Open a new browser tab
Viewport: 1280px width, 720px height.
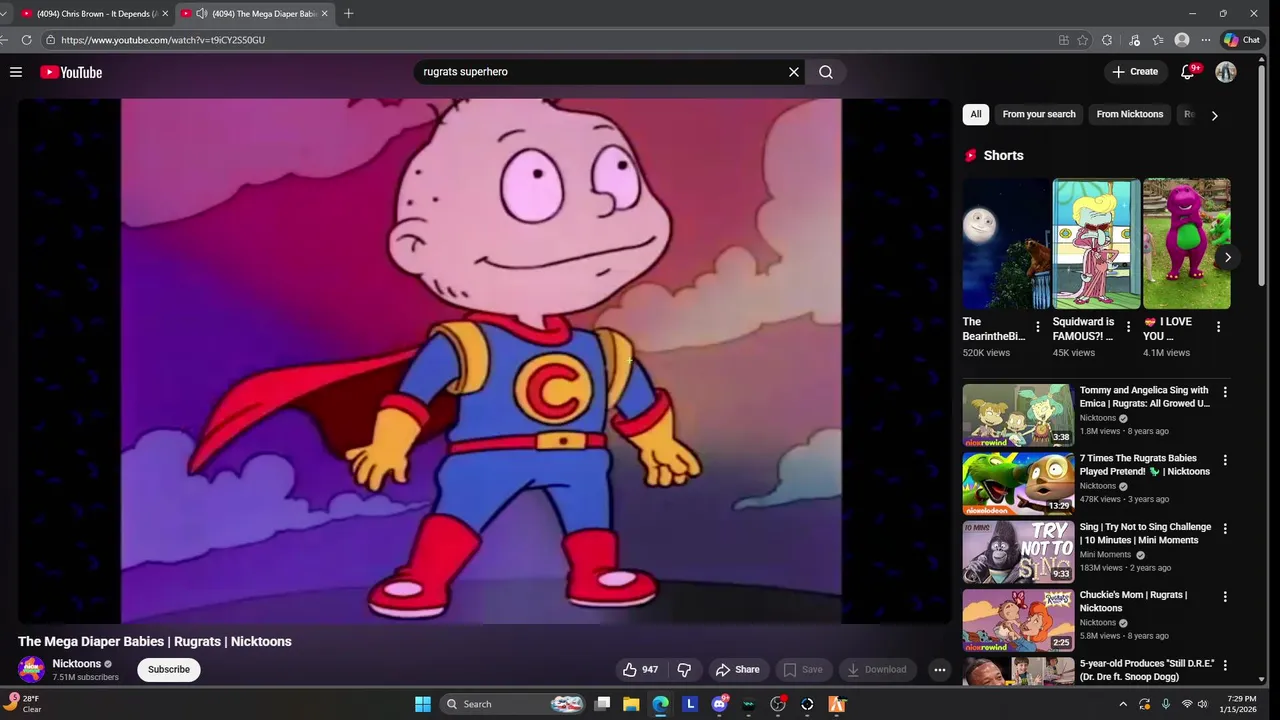[x=348, y=14]
